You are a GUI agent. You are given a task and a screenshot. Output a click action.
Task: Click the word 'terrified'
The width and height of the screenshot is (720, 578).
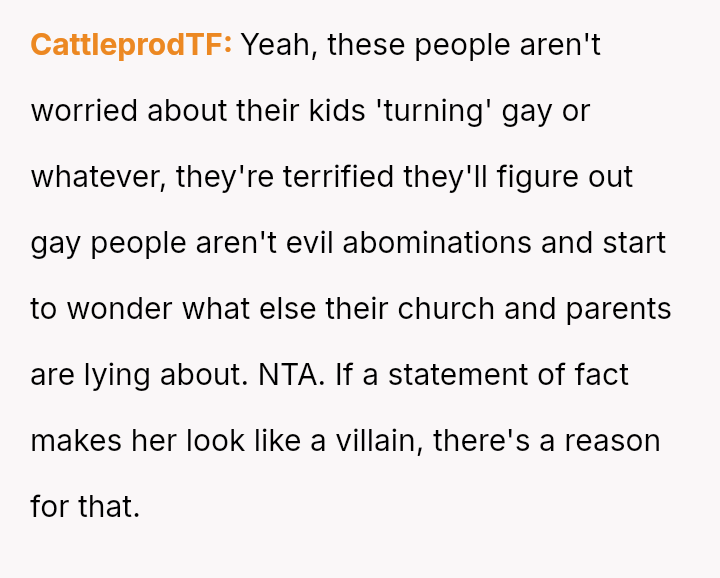(x=340, y=177)
